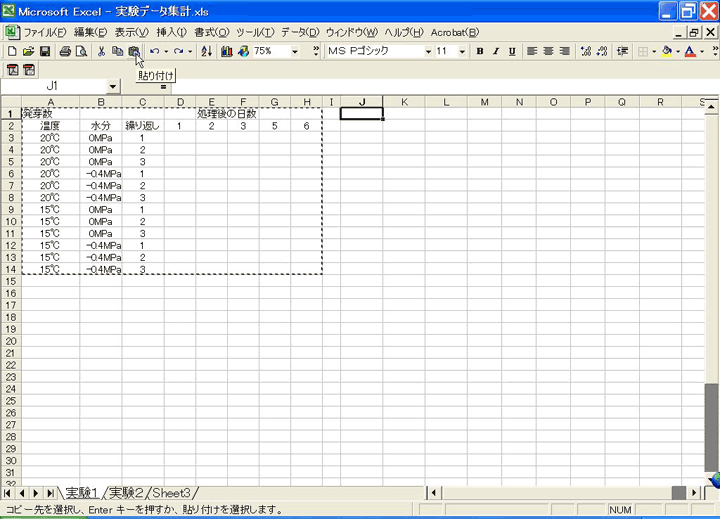
Task: Open the Print Preview icon
Action: (81, 51)
